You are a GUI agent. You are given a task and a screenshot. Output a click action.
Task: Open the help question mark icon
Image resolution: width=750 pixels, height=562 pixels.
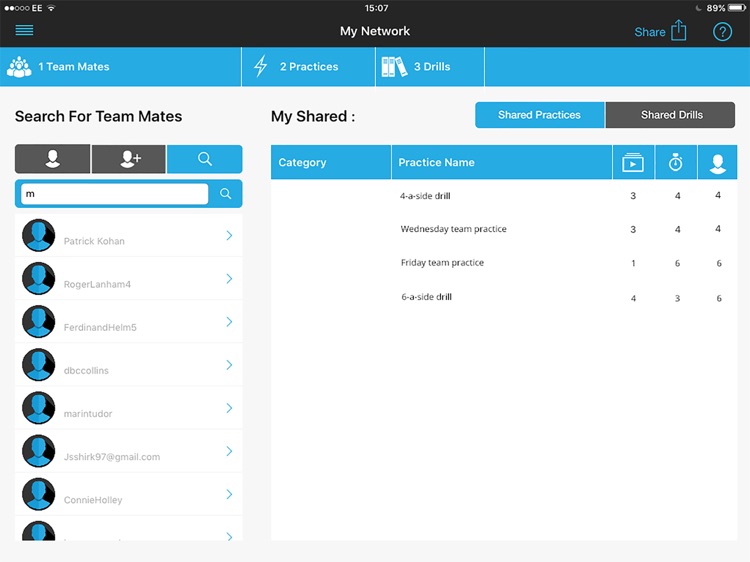[x=722, y=31]
